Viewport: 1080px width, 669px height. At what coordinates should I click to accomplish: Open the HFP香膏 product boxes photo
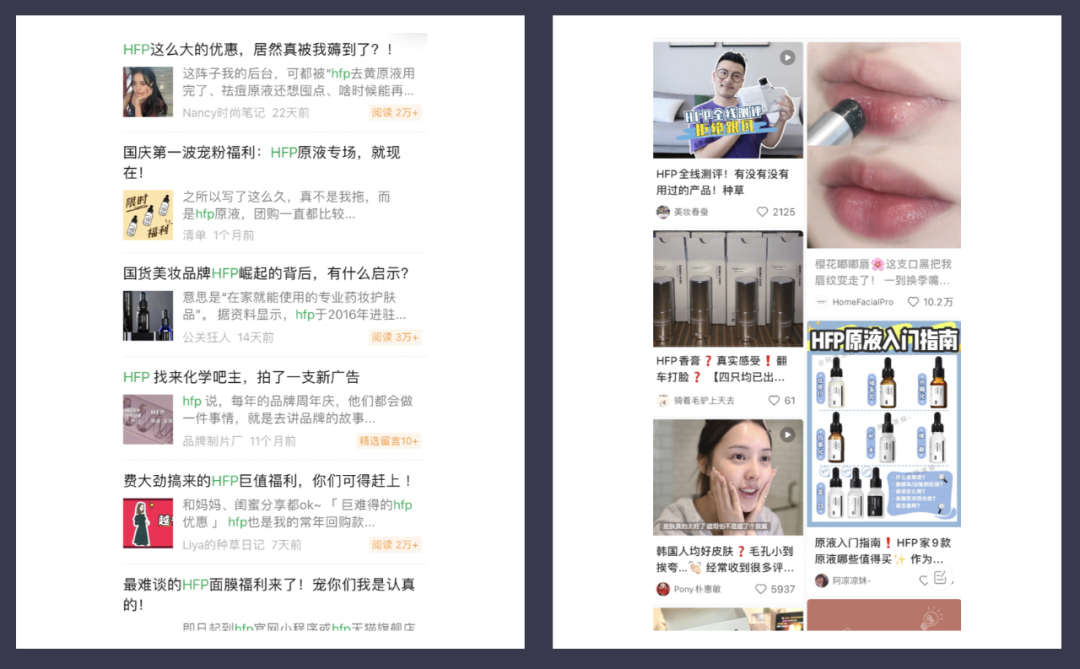coord(727,289)
